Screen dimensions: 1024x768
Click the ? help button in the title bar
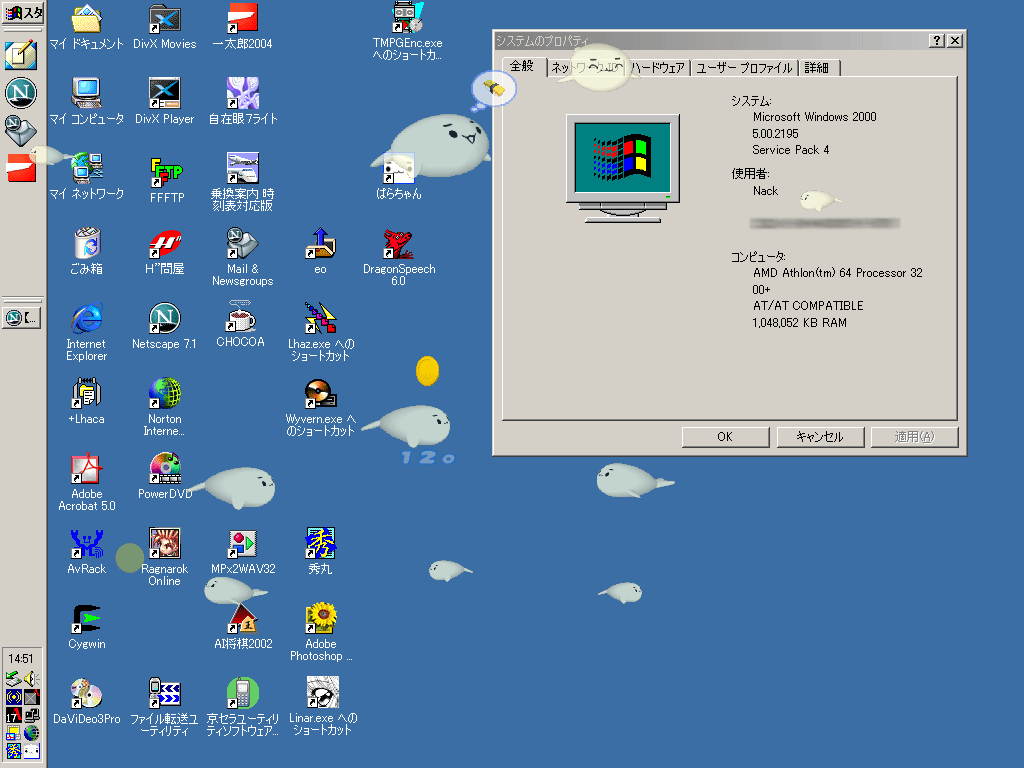(x=936, y=40)
